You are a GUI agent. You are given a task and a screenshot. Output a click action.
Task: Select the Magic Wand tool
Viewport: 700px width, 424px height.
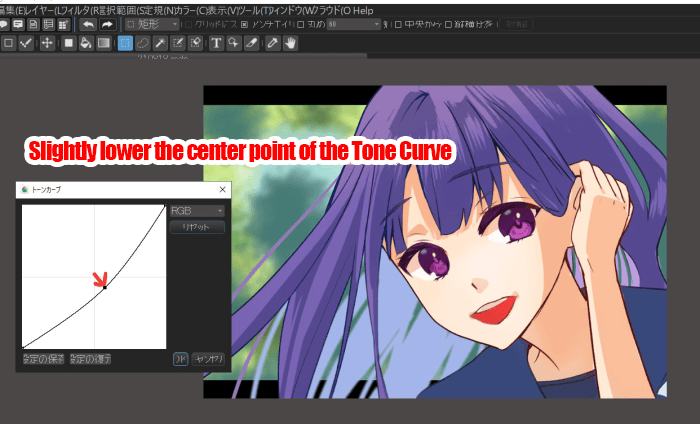[160, 43]
